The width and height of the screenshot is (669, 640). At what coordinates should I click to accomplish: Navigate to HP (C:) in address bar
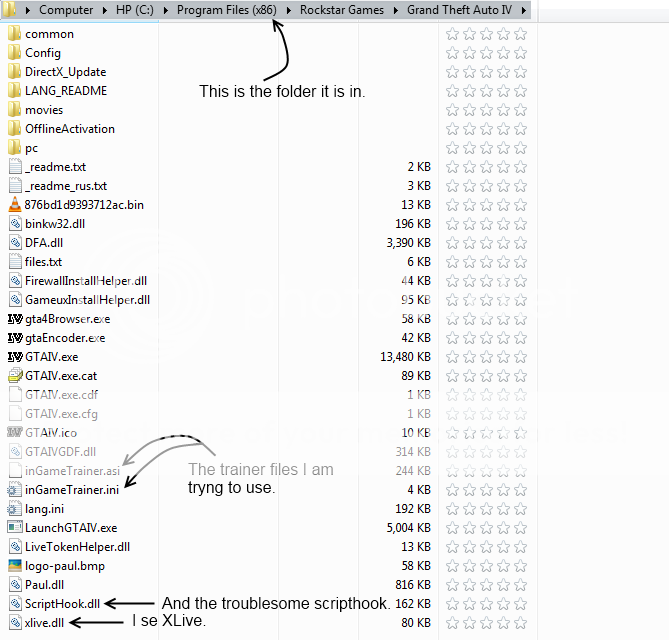(135, 10)
